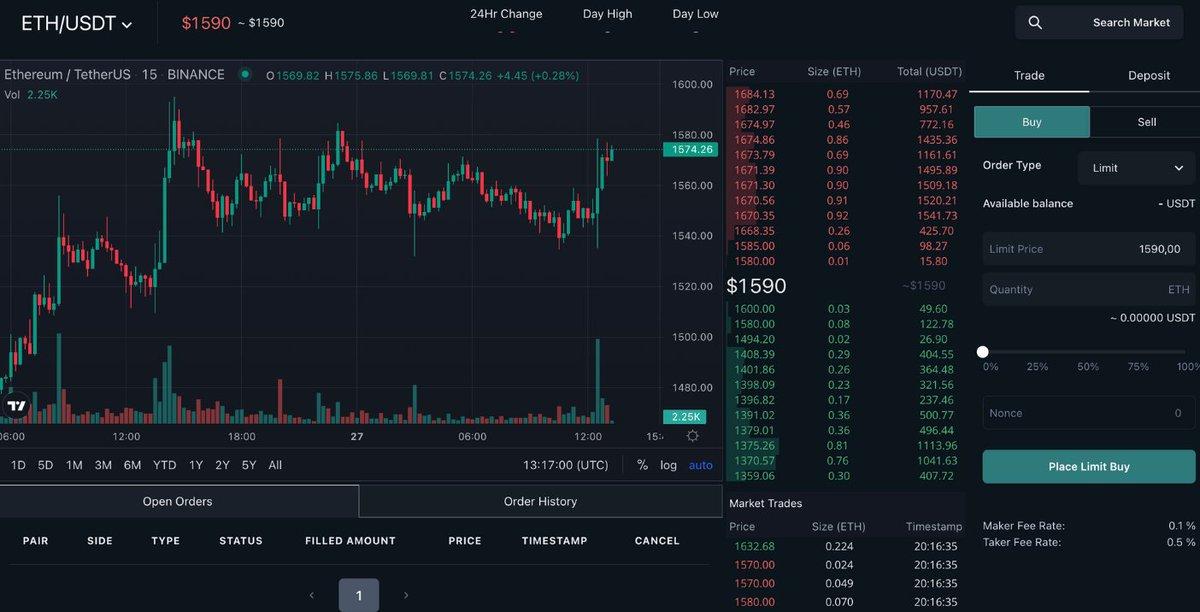Set chart range to 2Y
This screenshot has height=612, width=1200.
point(222,465)
